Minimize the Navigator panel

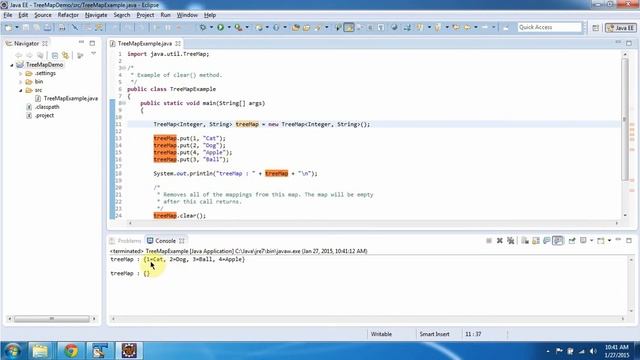click(81, 42)
